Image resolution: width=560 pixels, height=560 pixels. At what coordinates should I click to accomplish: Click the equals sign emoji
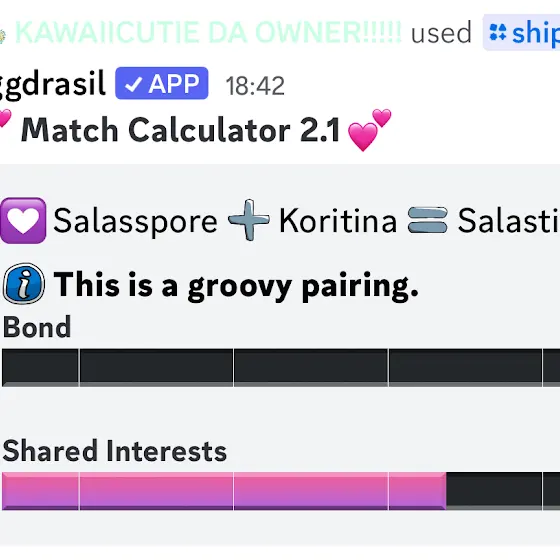pos(428,220)
